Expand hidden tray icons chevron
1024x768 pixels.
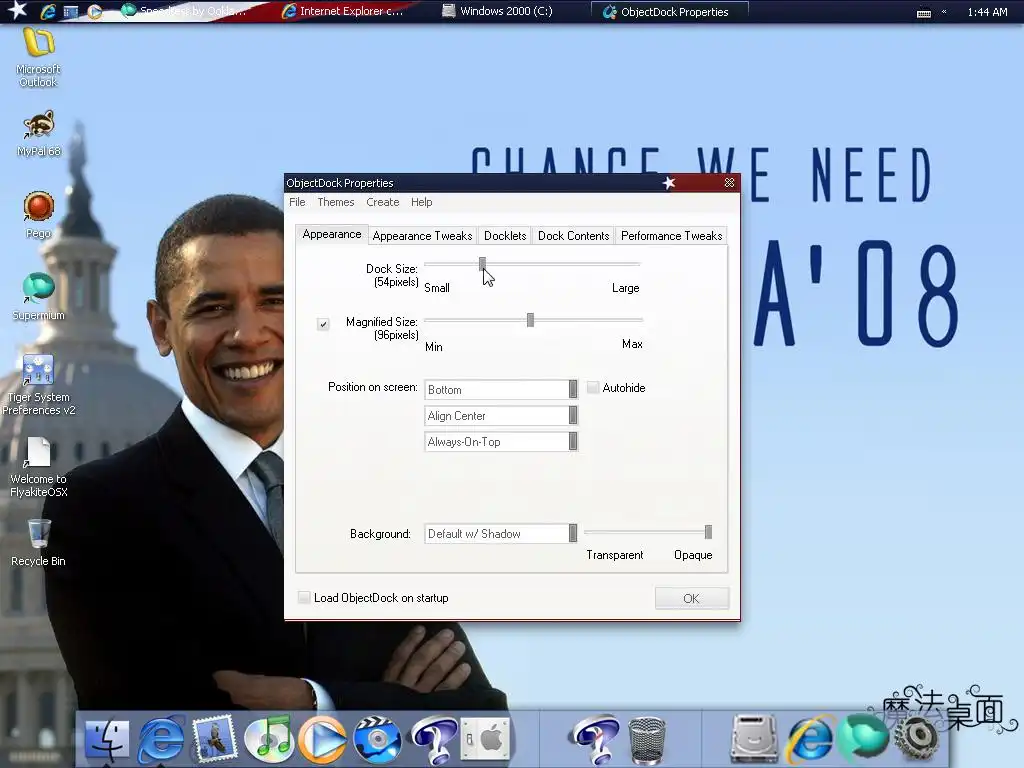point(944,11)
